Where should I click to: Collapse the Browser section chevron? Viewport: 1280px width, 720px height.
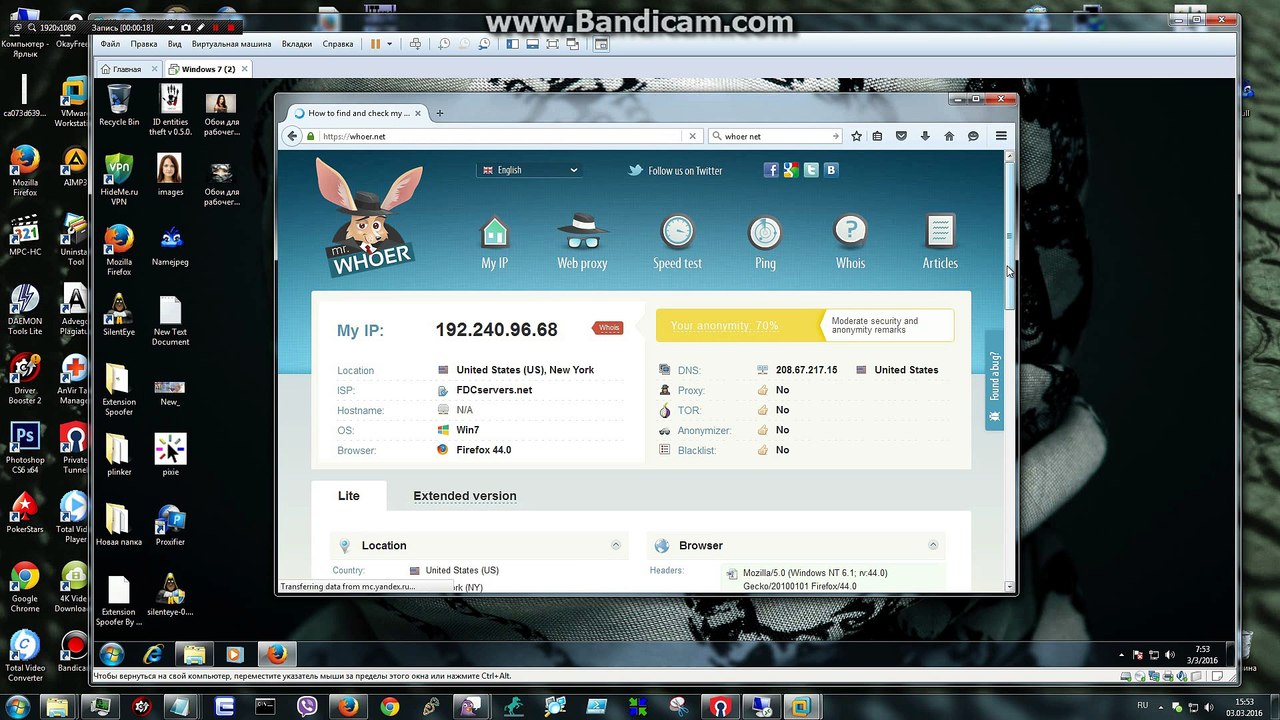pos(933,545)
